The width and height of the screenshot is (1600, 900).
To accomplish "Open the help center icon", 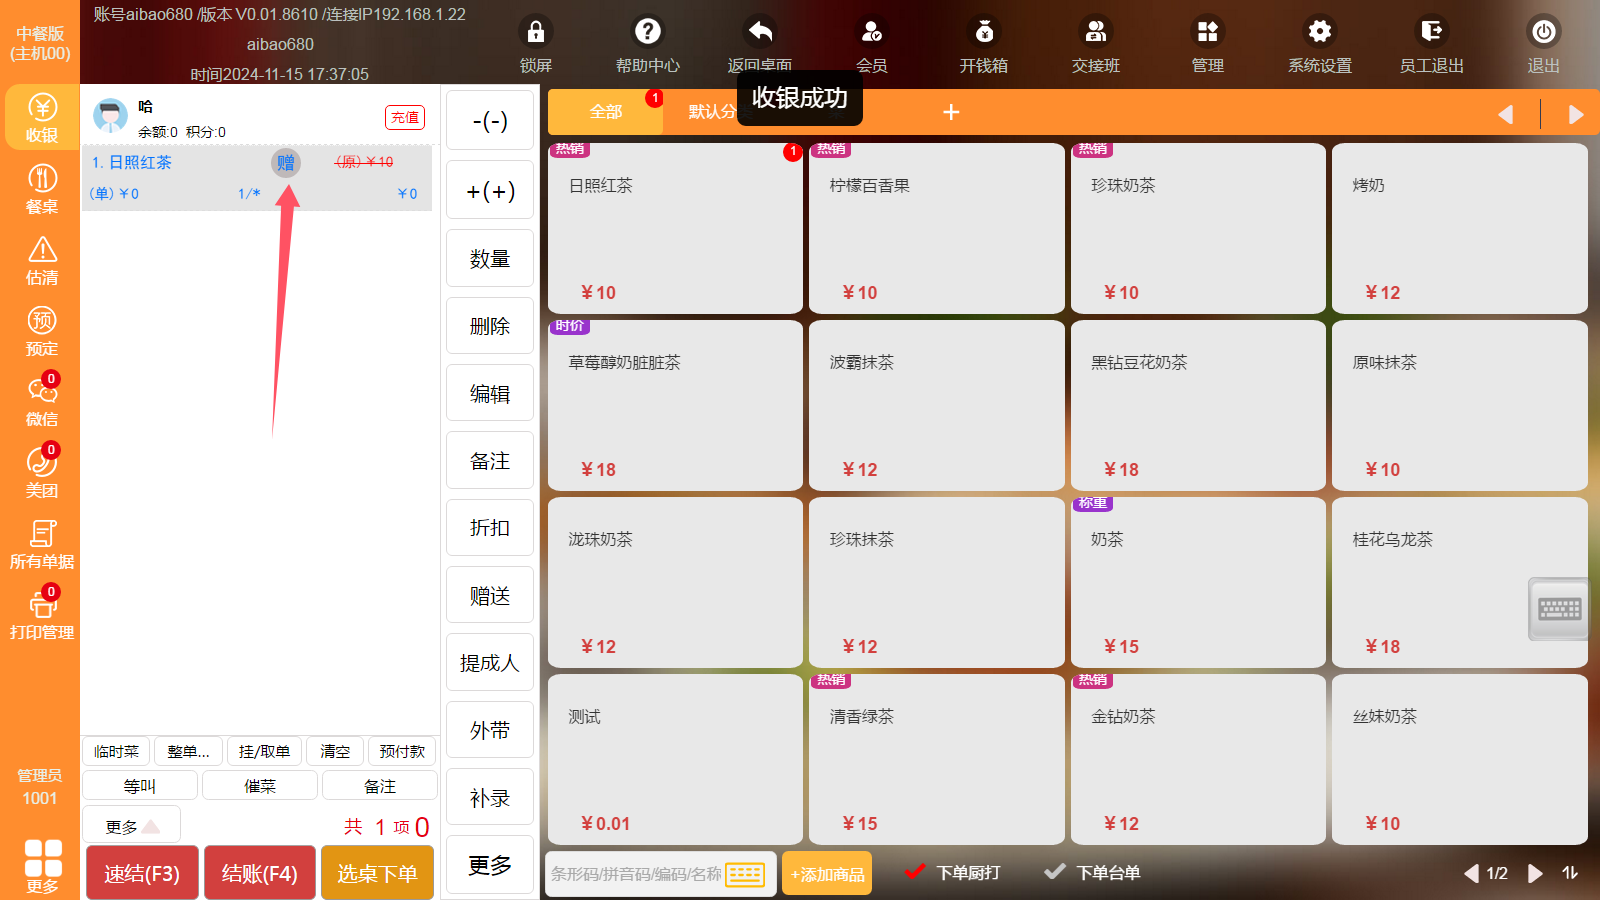I will pyautogui.click(x=648, y=33).
